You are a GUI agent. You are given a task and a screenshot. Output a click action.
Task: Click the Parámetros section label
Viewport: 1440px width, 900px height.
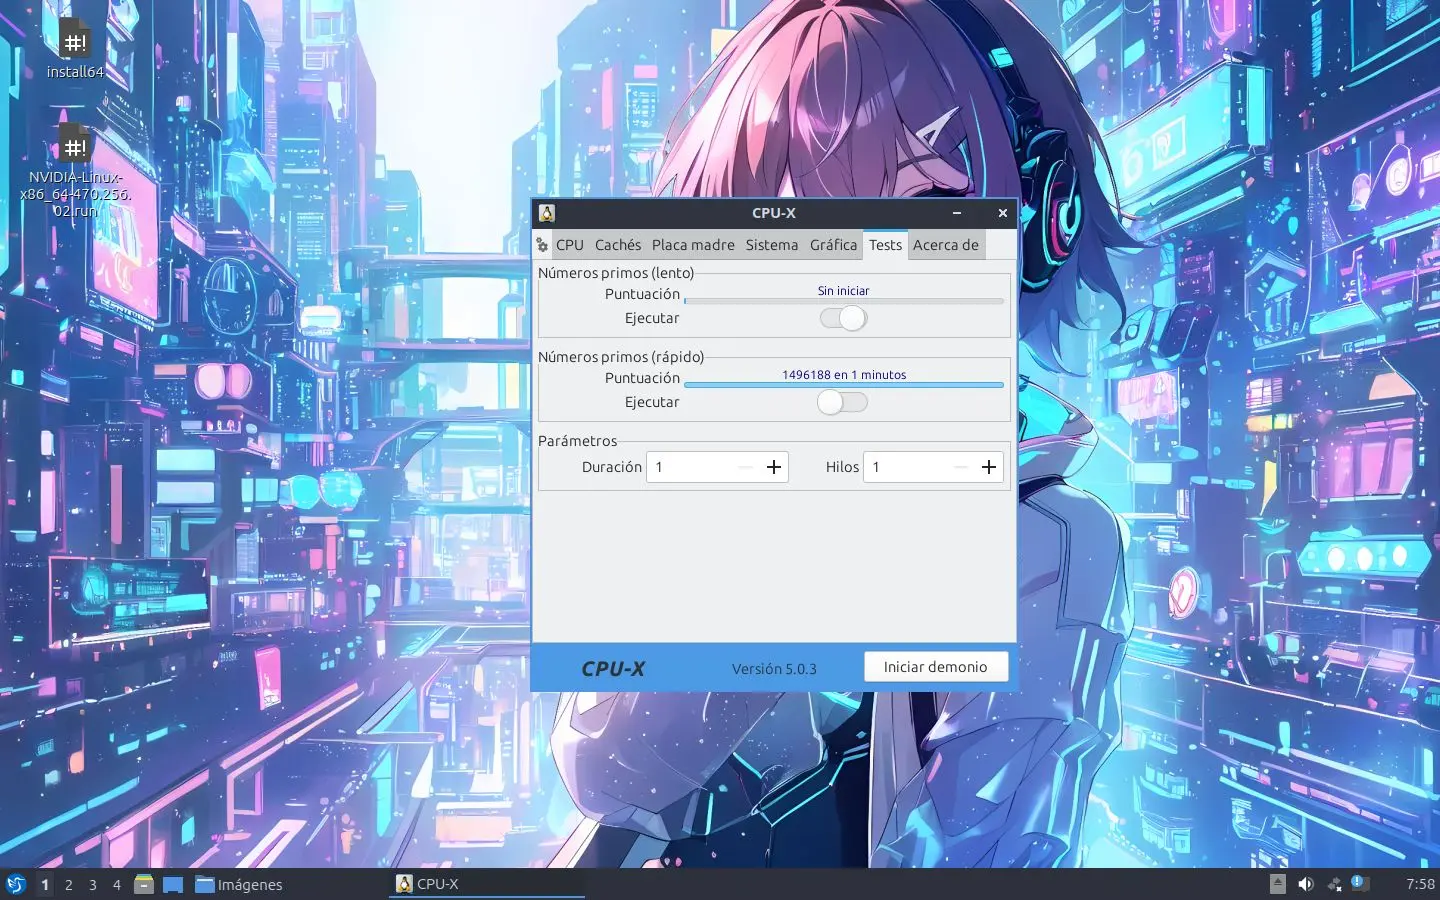[x=577, y=441]
